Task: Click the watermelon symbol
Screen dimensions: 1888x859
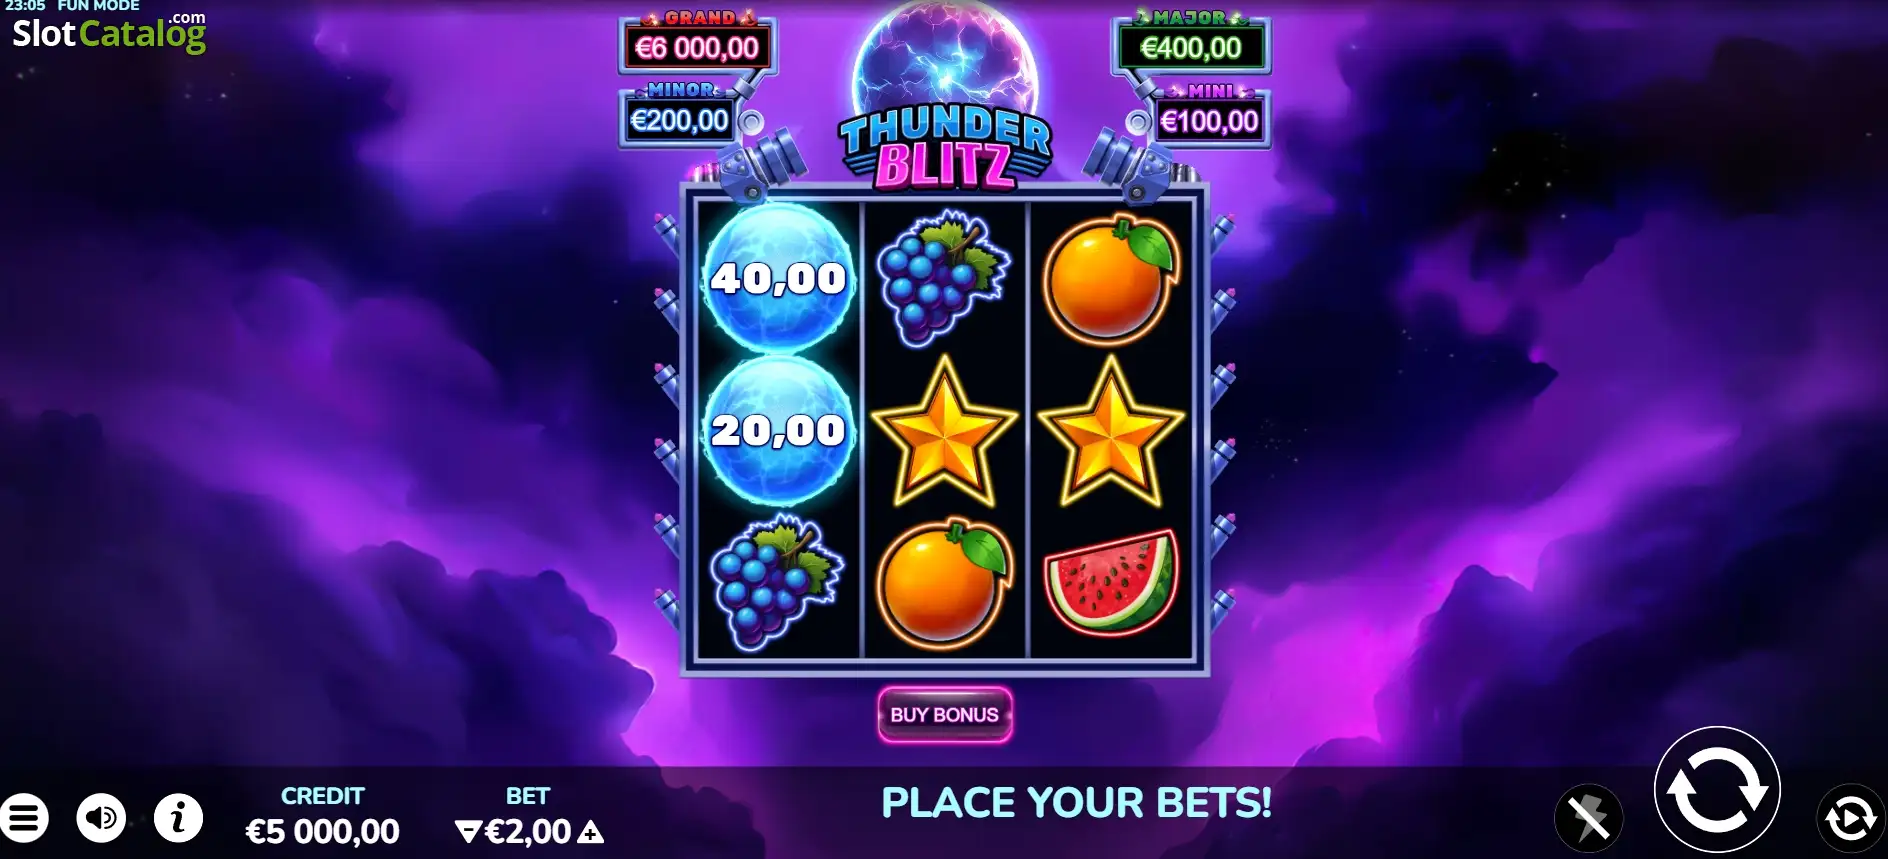Action: (1111, 583)
